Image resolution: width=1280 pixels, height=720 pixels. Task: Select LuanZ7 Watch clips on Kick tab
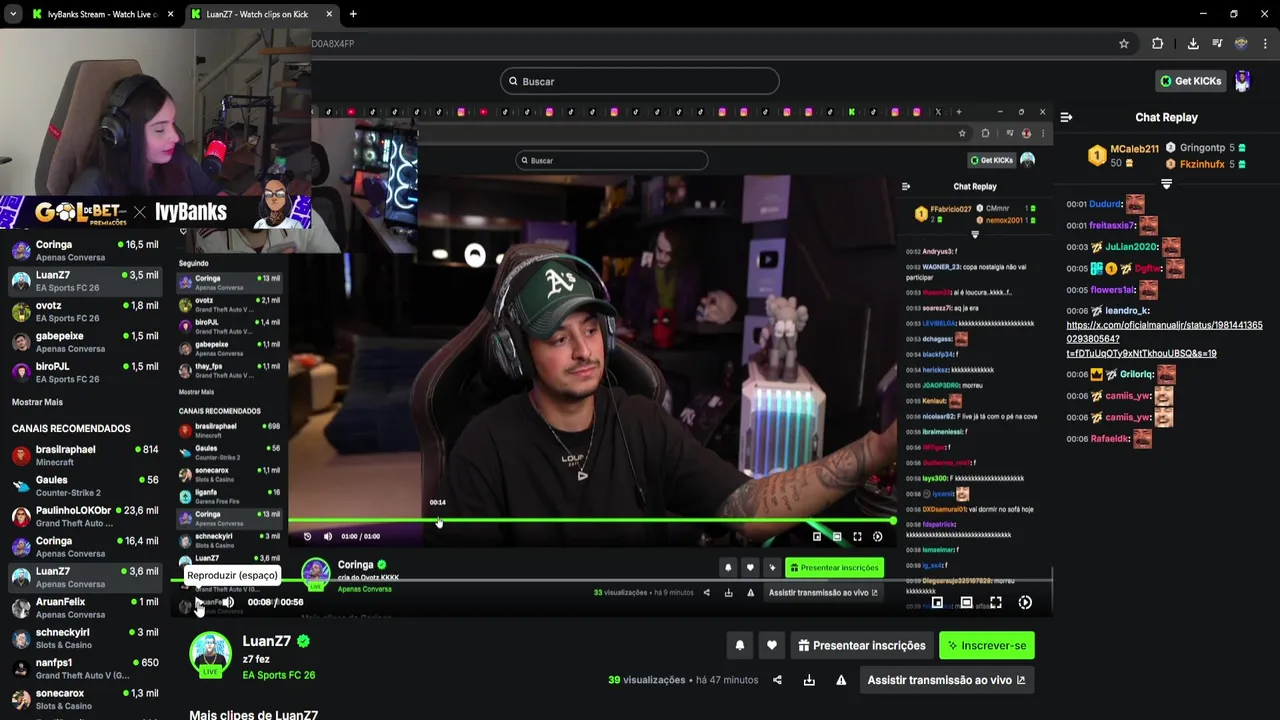(255, 14)
